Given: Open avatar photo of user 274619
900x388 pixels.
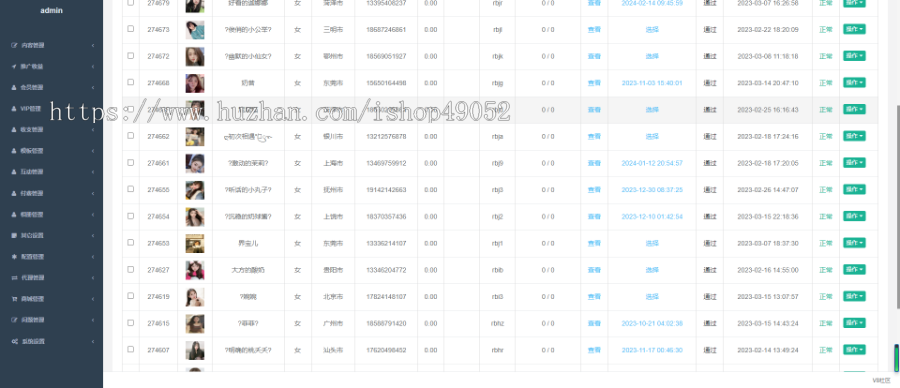Looking at the screenshot, I should click(195, 297).
